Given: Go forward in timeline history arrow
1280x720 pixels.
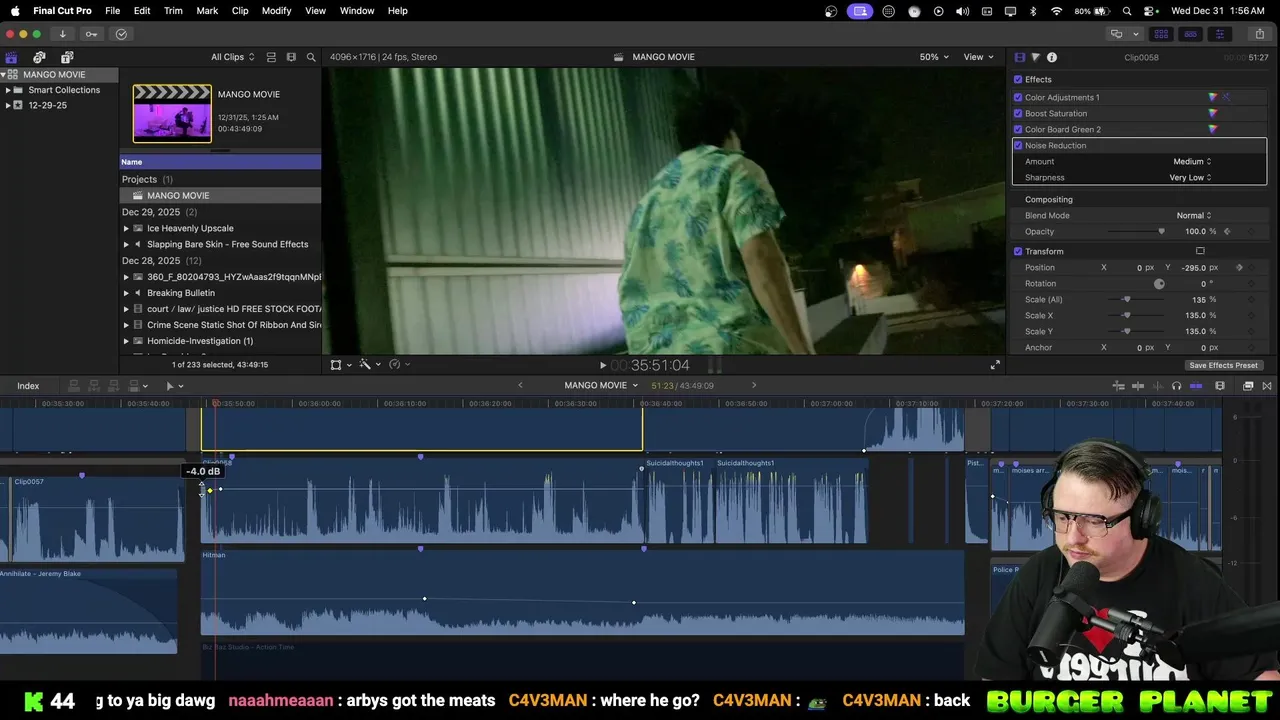Looking at the screenshot, I should [754, 386].
